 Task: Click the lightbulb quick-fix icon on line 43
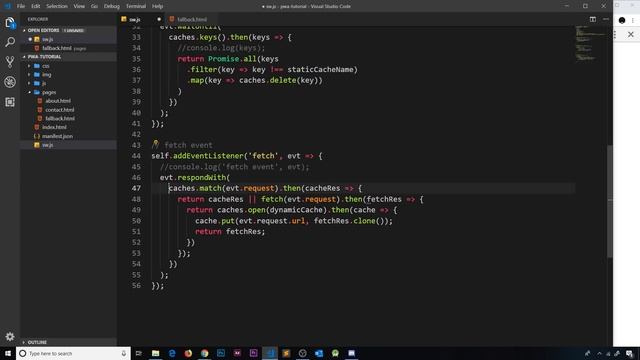tap(155, 144)
